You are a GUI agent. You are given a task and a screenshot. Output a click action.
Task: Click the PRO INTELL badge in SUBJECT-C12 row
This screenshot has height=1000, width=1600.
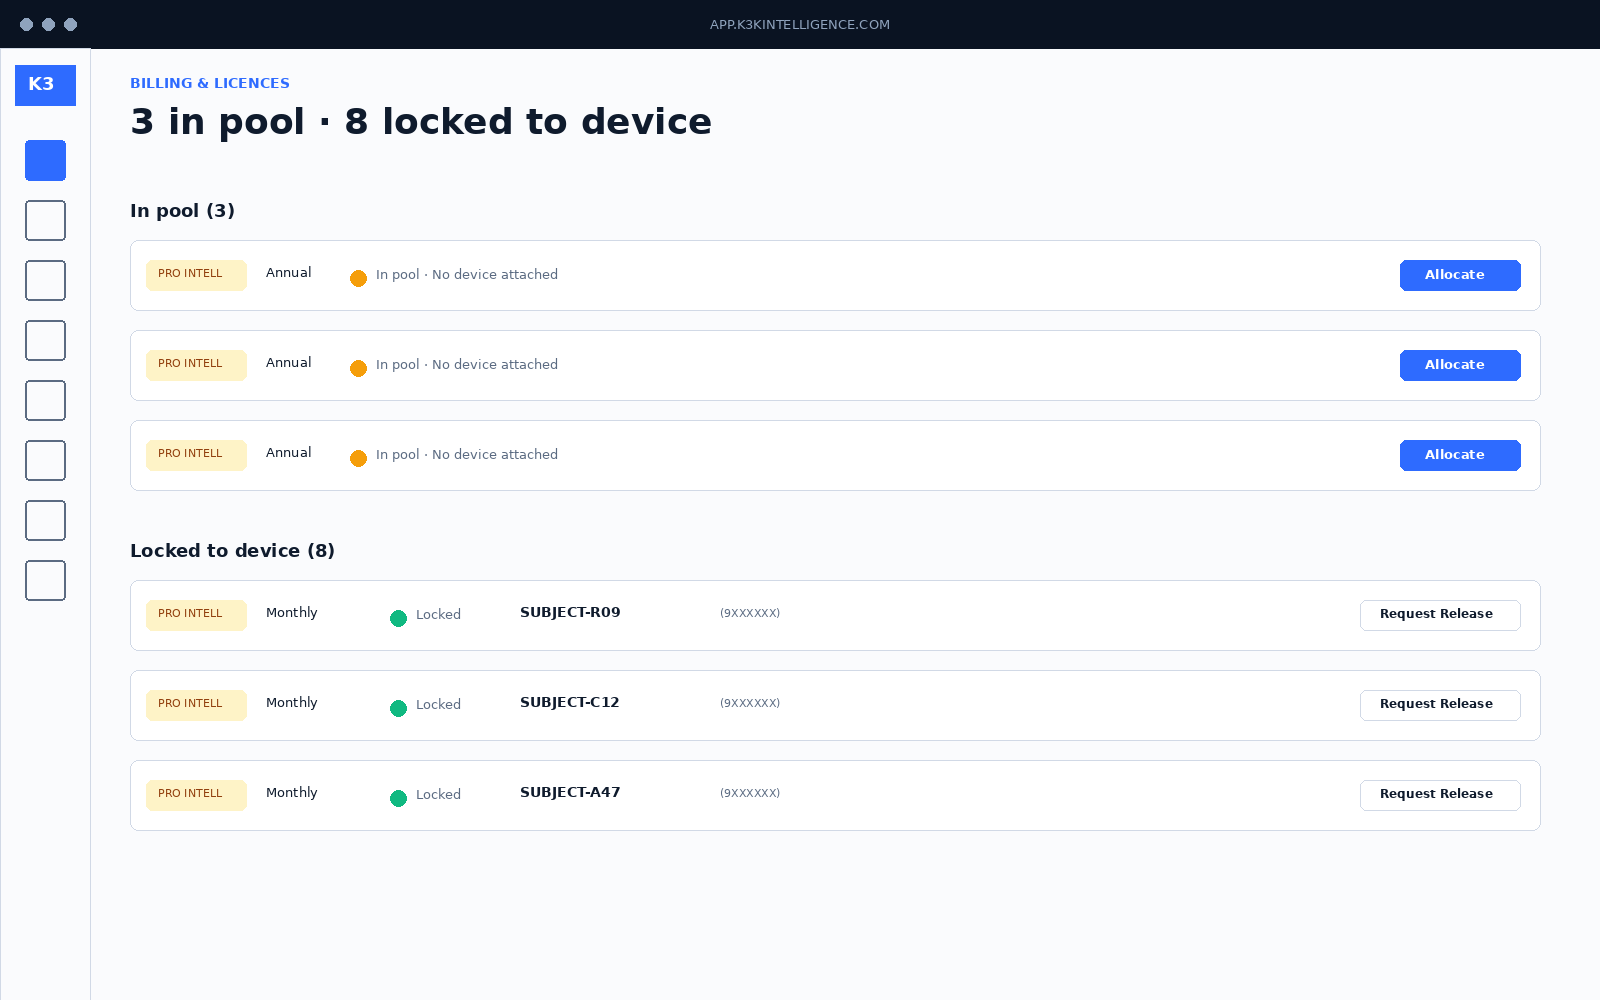[196, 705]
